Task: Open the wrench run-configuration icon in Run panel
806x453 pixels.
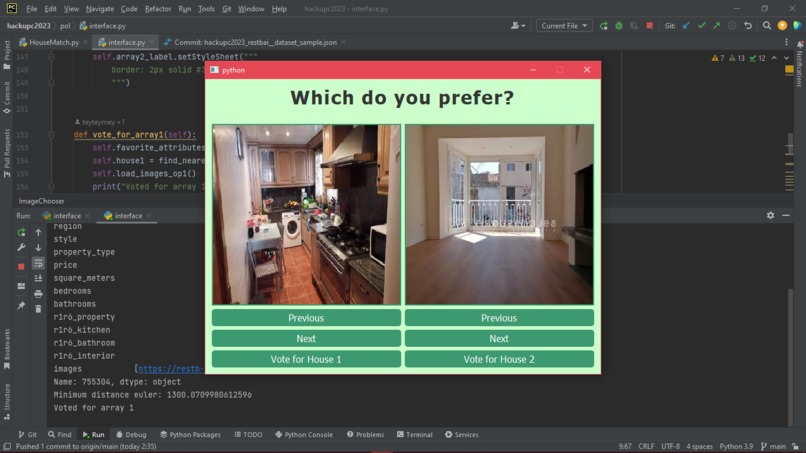Action: click(x=21, y=248)
